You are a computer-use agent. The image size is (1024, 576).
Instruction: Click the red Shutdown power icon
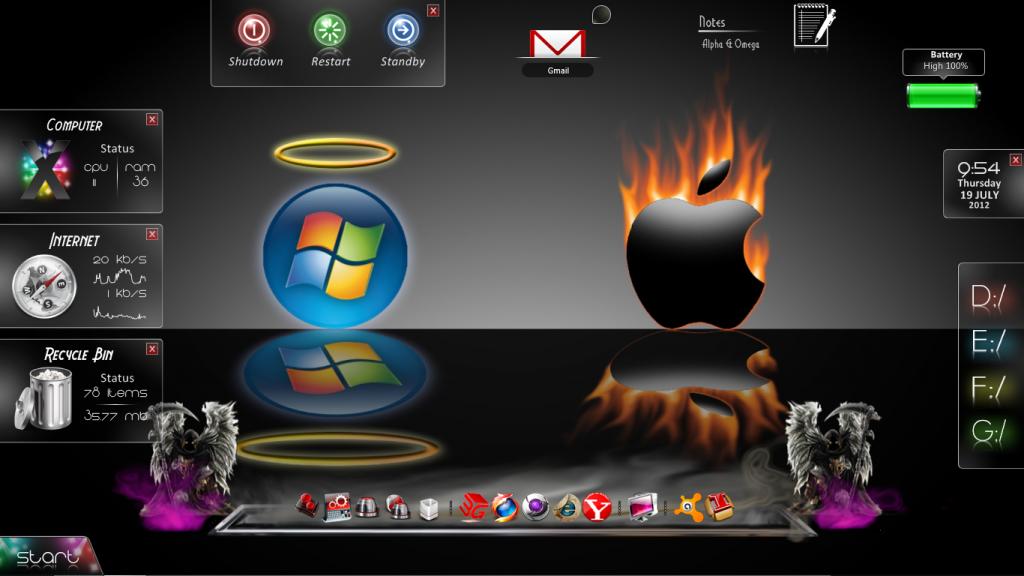[x=254, y=30]
